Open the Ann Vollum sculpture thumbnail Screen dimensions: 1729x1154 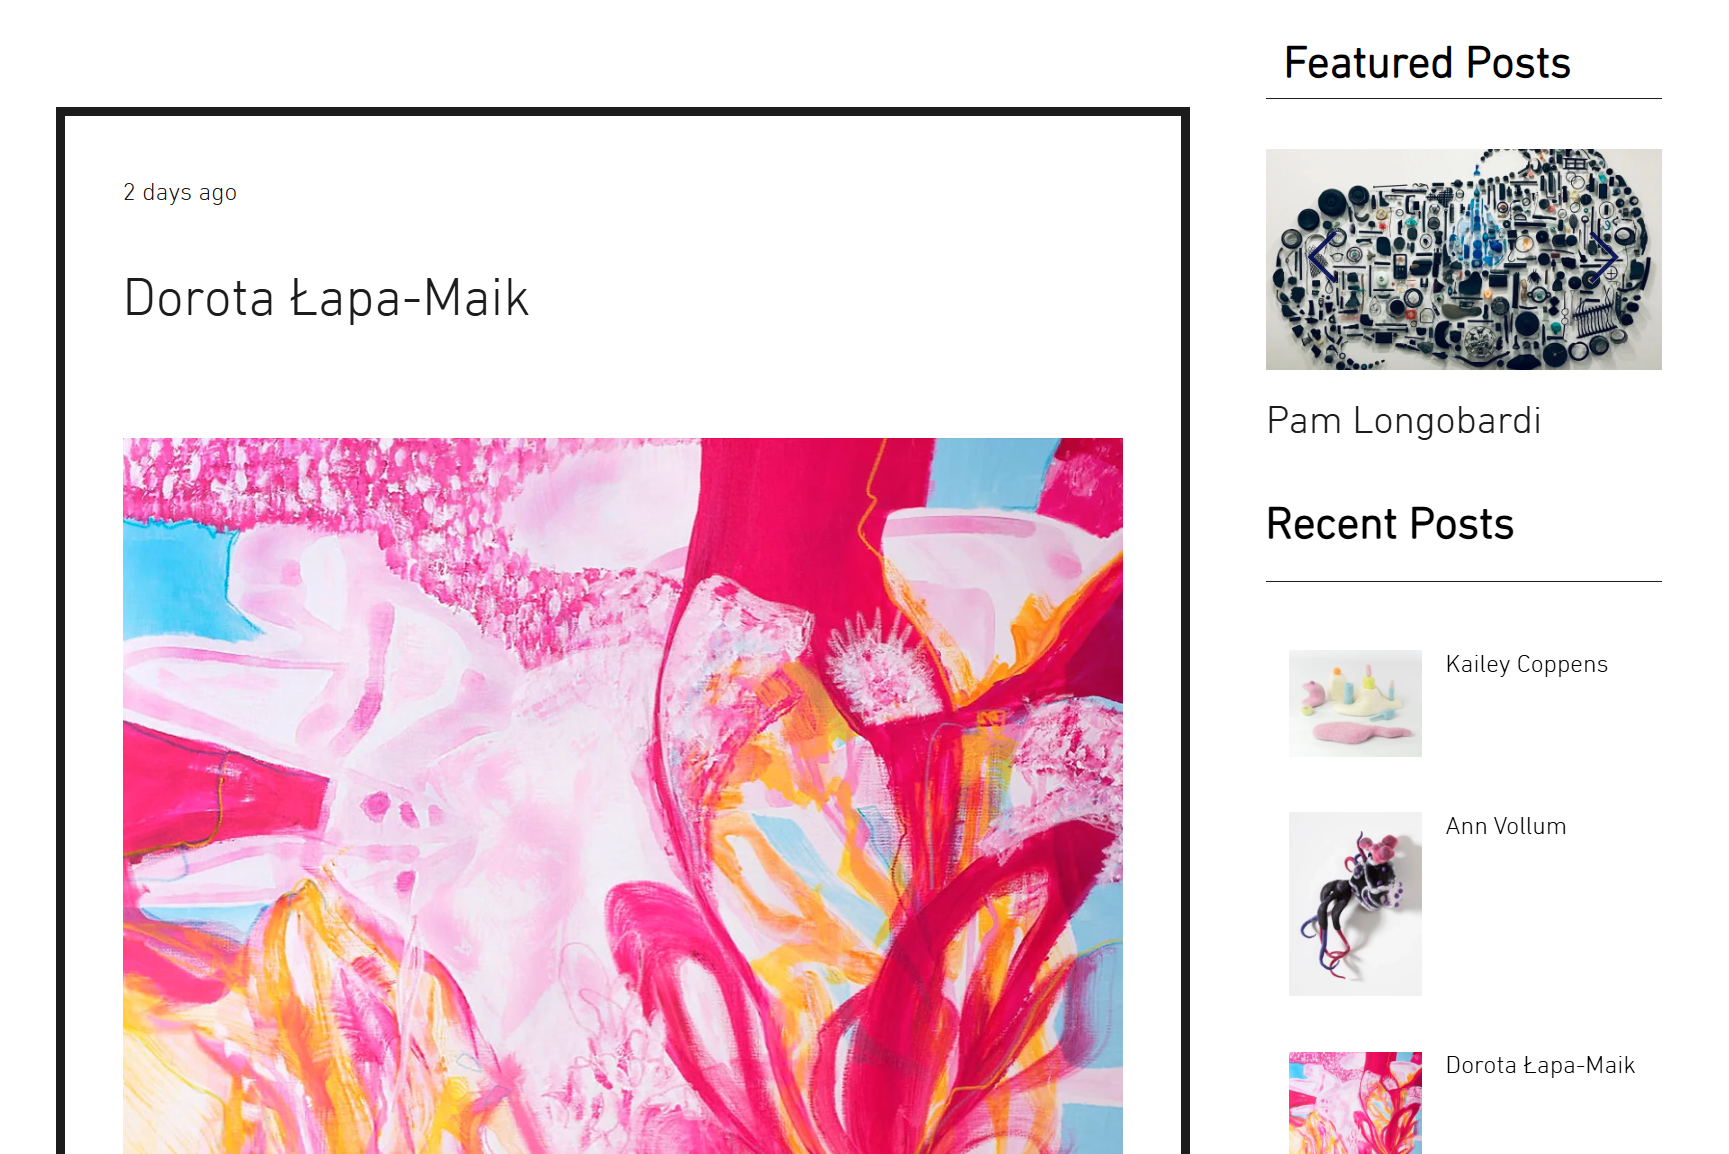click(1355, 904)
